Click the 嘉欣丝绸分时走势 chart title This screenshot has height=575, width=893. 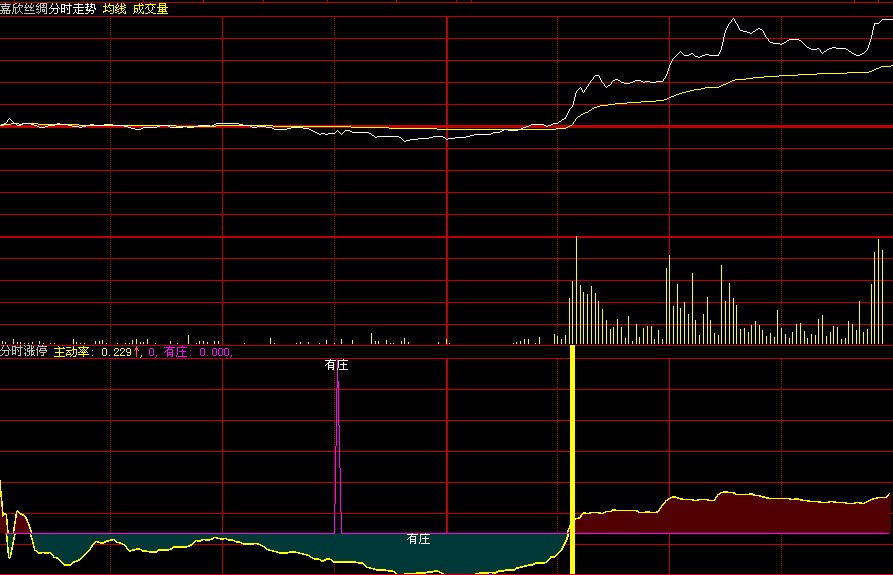coord(48,9)
